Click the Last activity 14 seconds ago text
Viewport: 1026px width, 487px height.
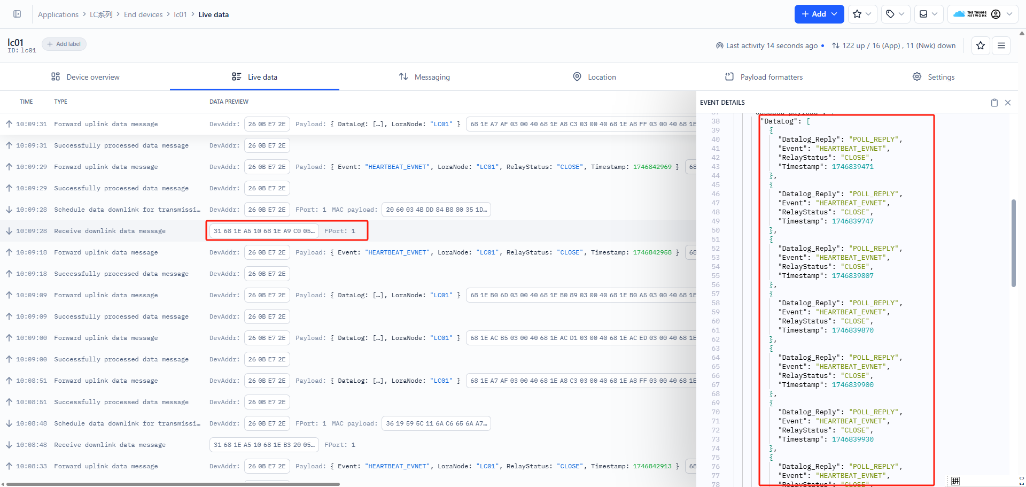pos(771,46)
